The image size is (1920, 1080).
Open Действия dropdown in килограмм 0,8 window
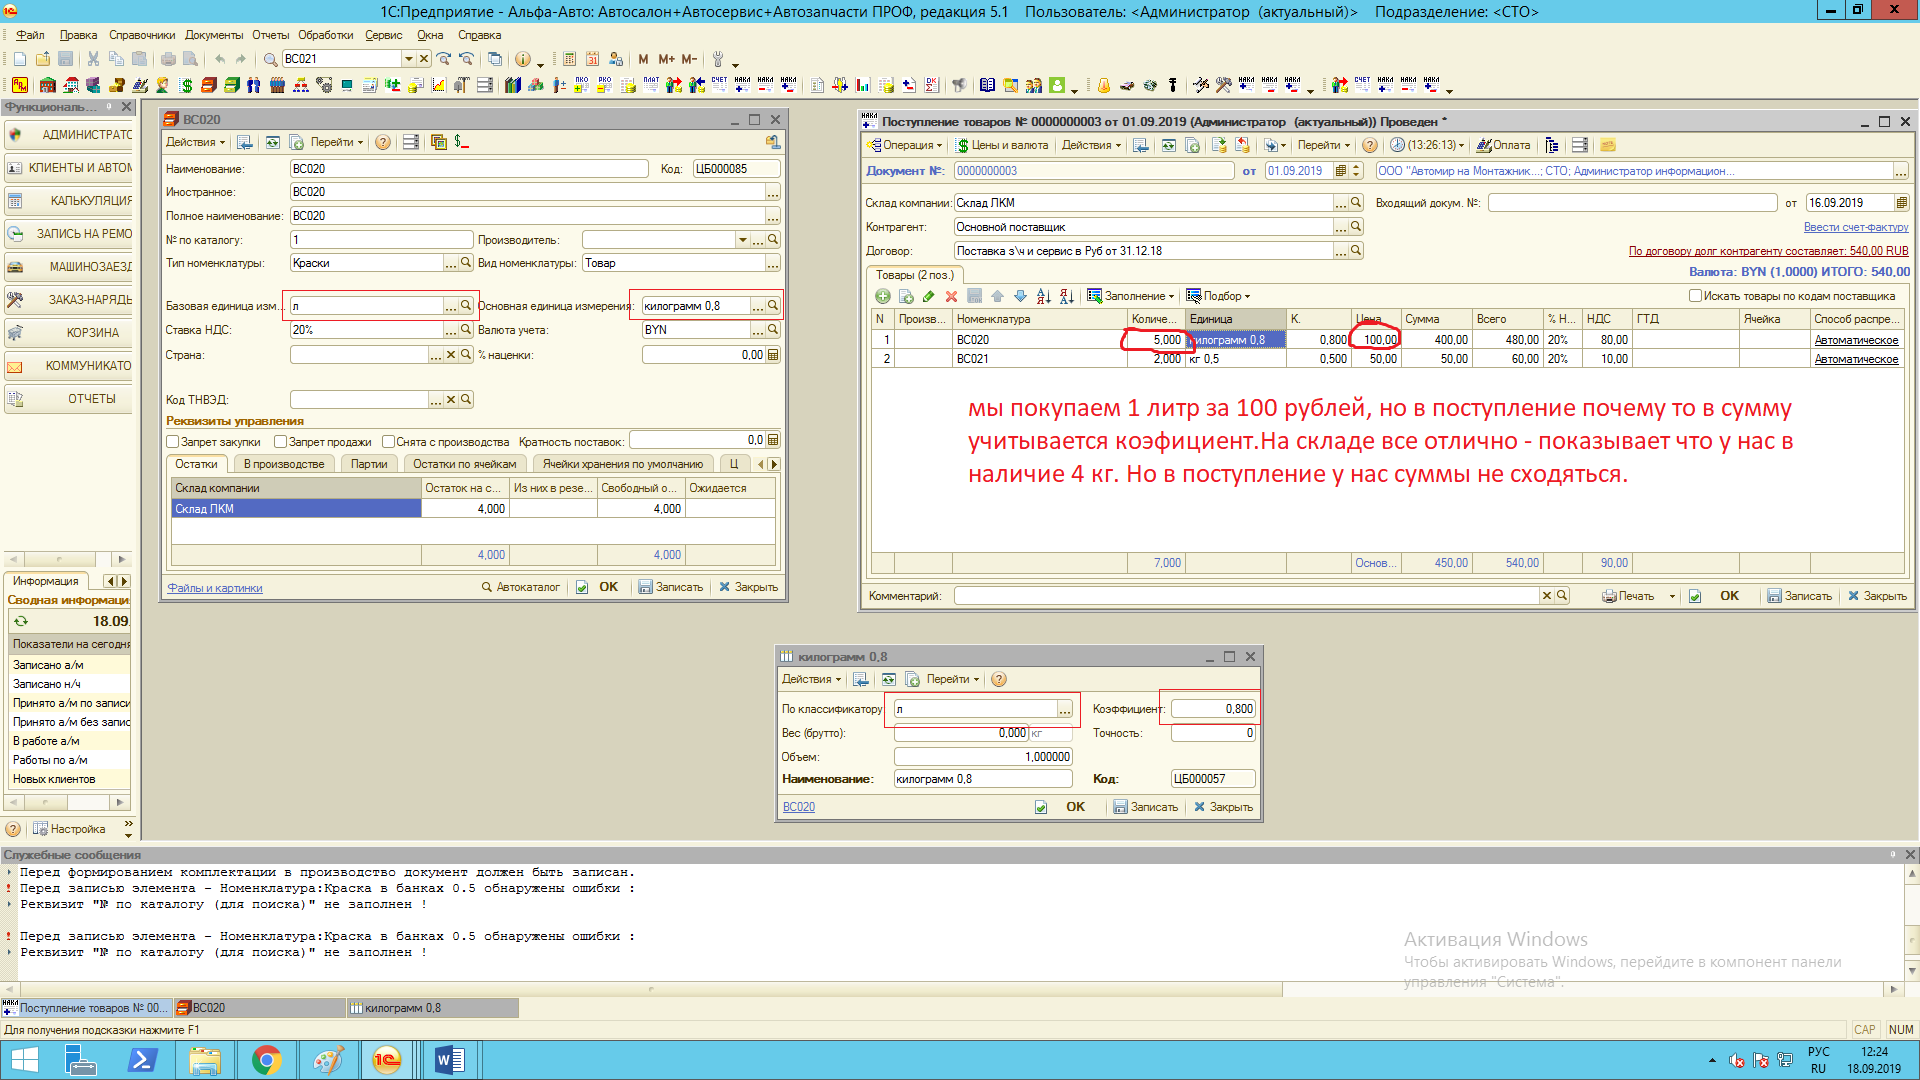[x=811, y=679]
